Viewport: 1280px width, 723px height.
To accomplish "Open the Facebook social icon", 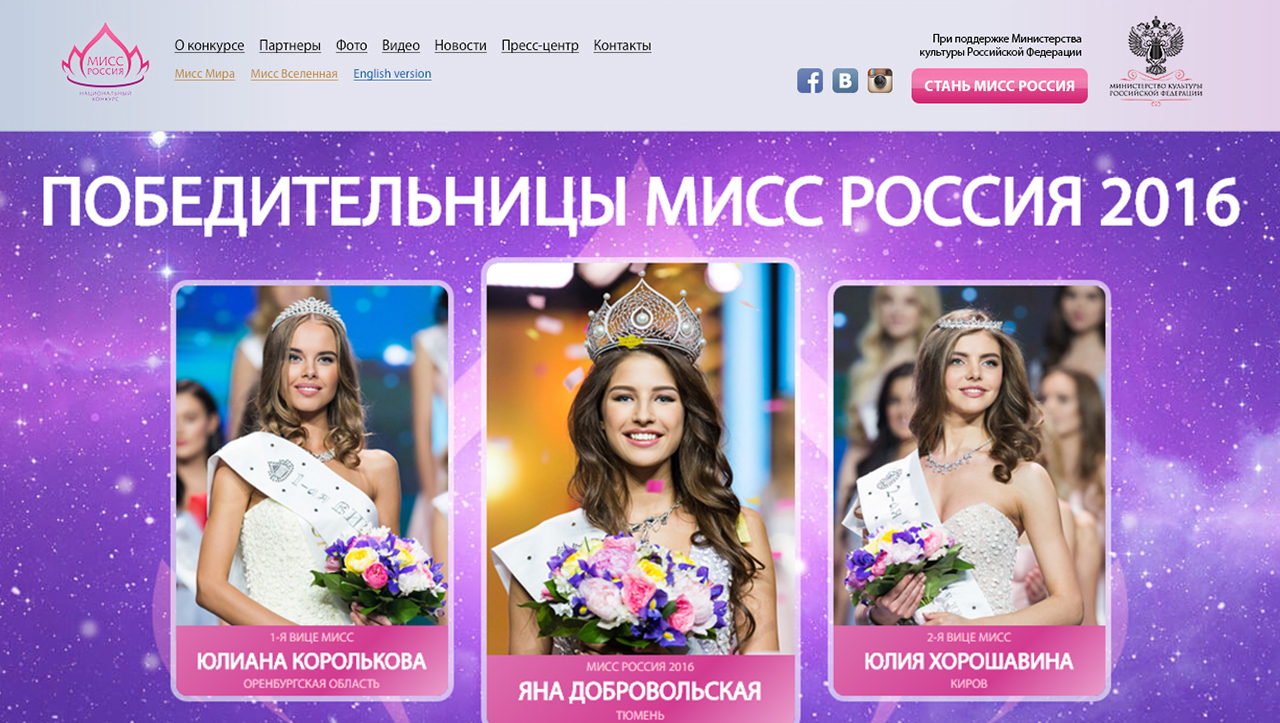I will [810, 81].
